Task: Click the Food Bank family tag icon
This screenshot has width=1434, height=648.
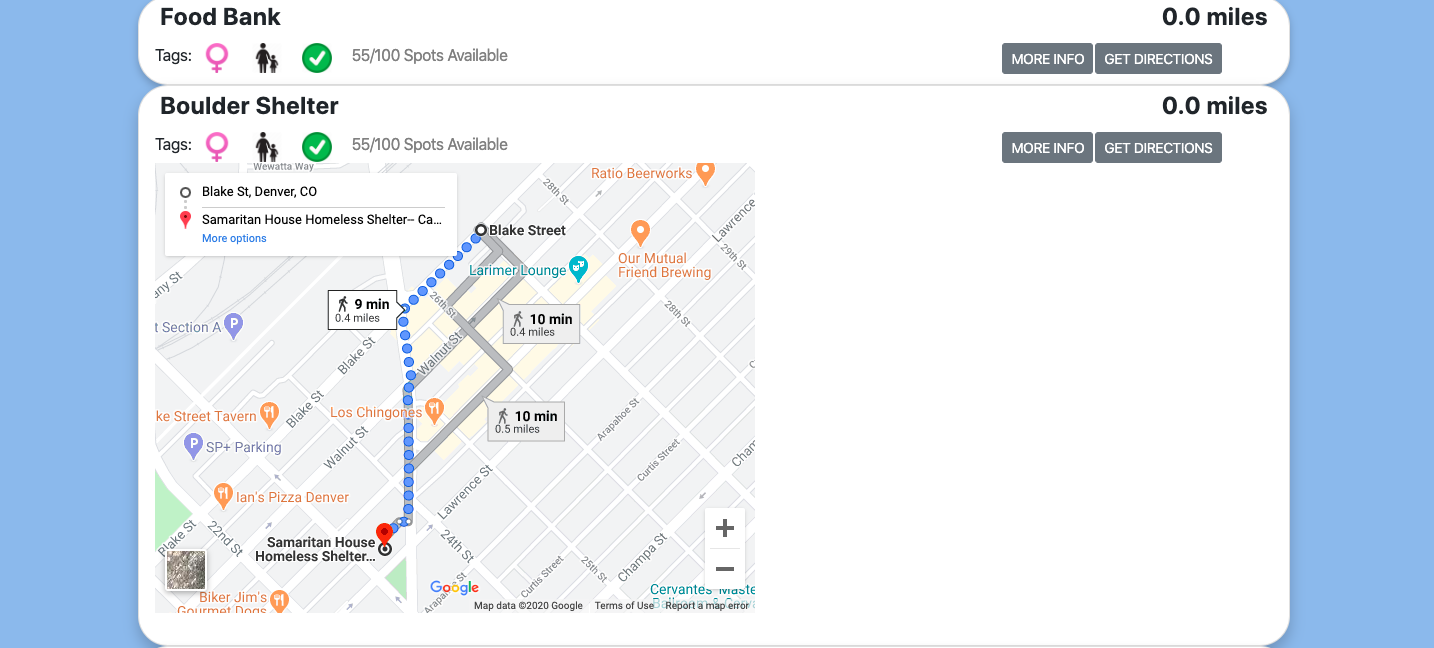Action: pyautogui.click(x=266, y=58)
